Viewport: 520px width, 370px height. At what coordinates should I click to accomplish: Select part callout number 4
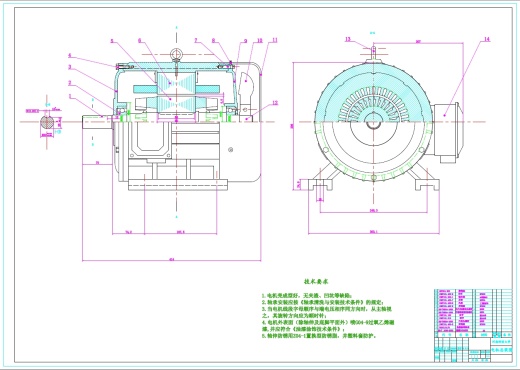pyautogui.click(x=70, y=55)
